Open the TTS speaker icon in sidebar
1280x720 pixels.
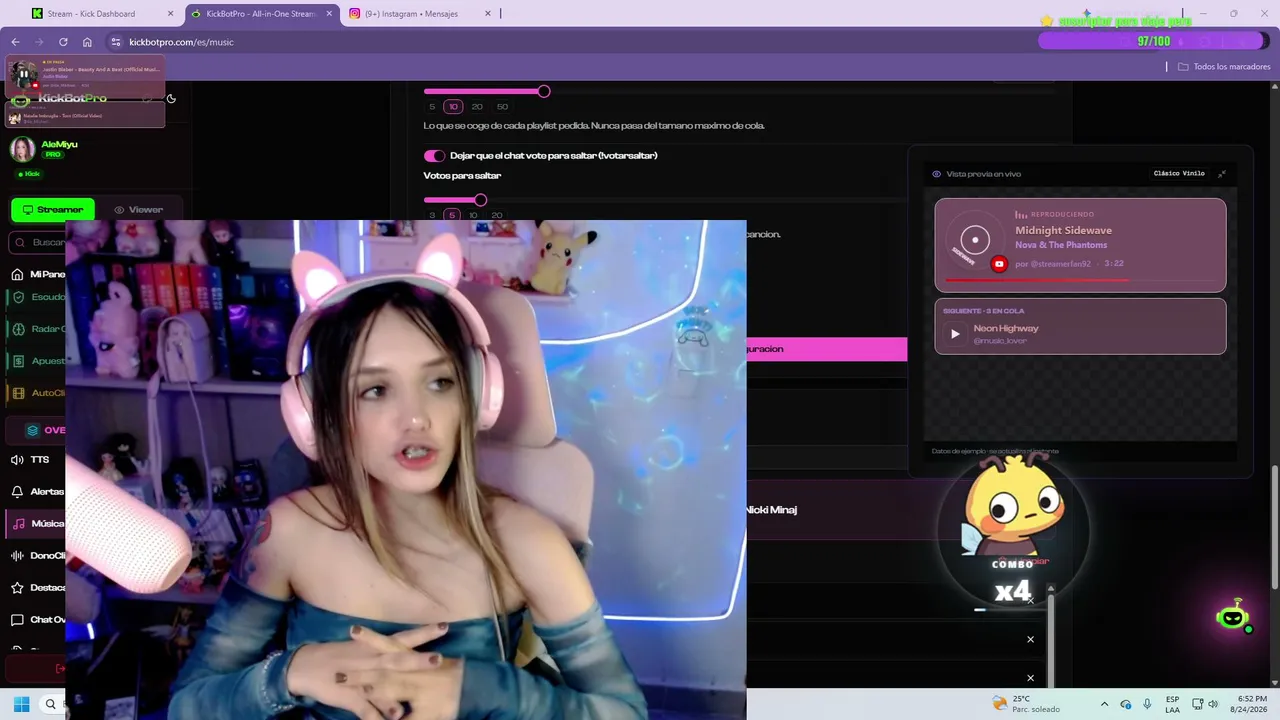17,460
